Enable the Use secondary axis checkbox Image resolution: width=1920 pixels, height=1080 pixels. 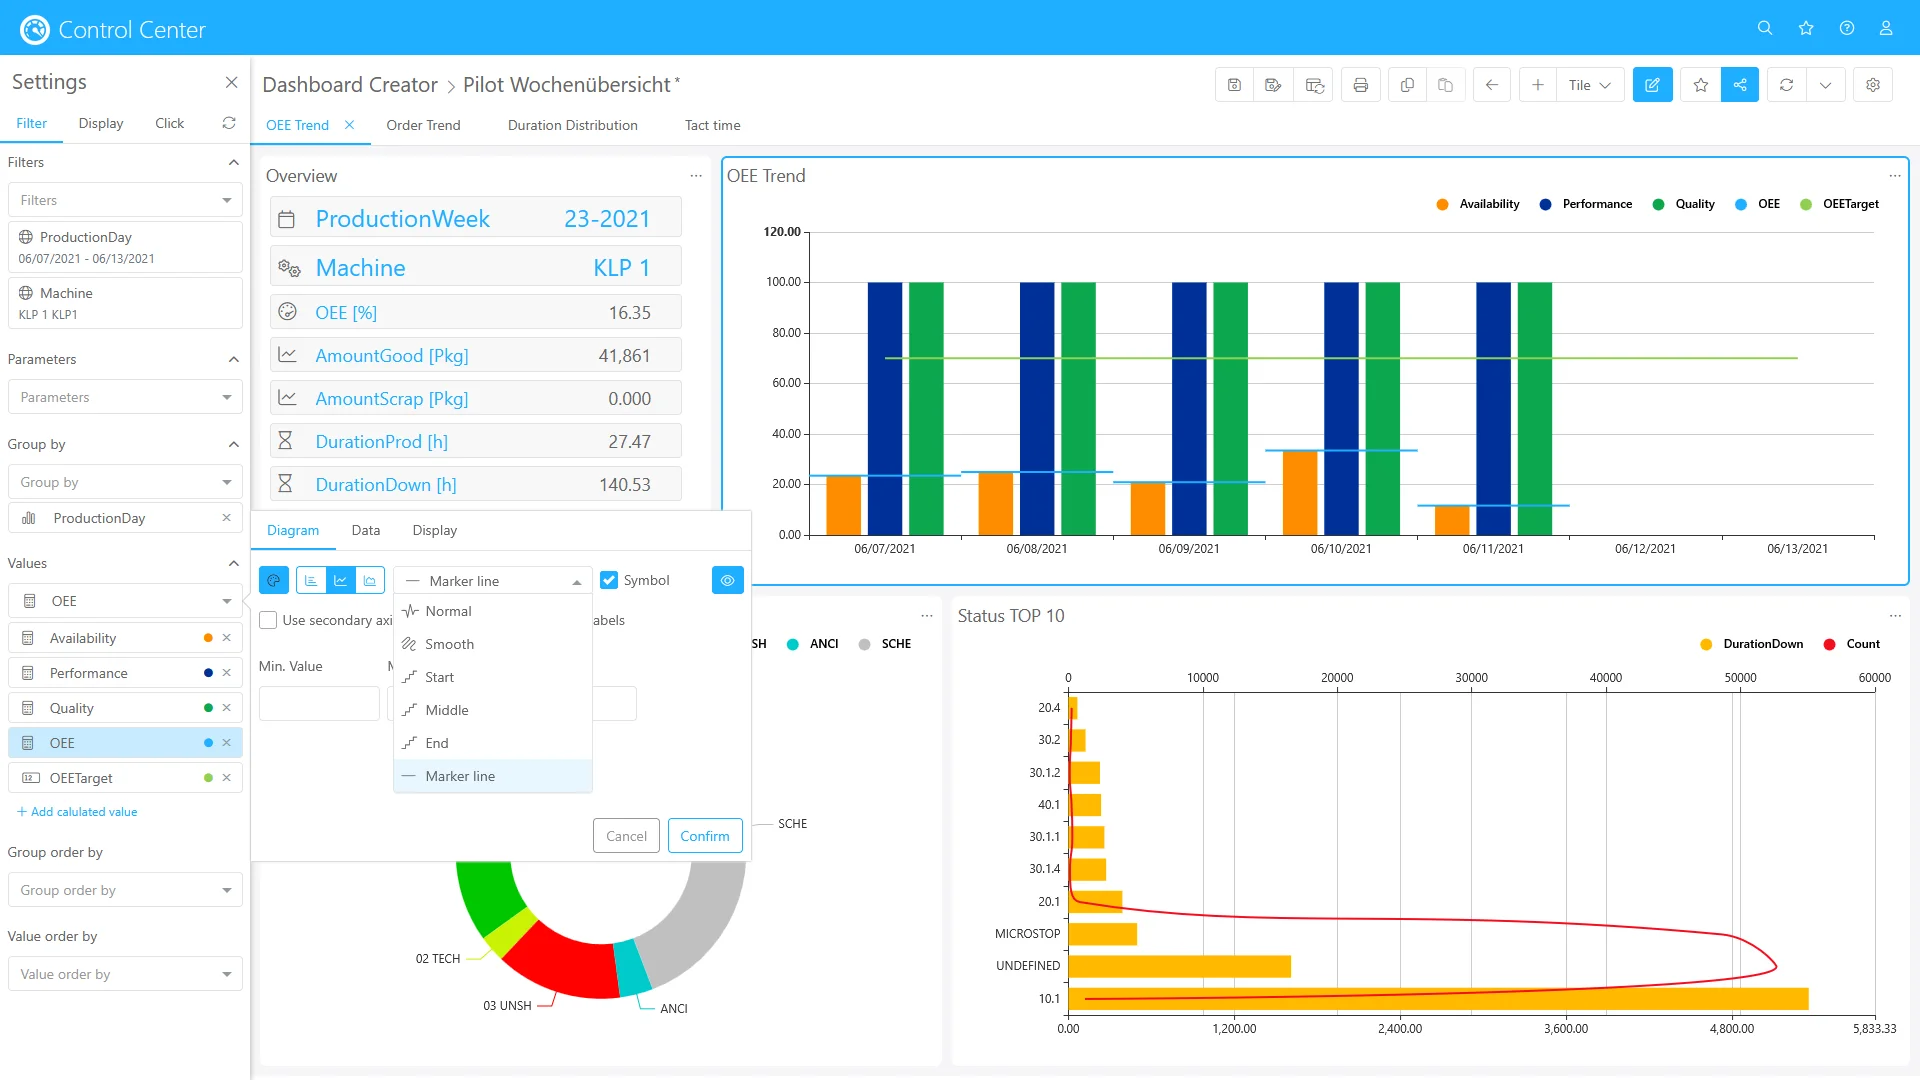[x=268, y=620]
